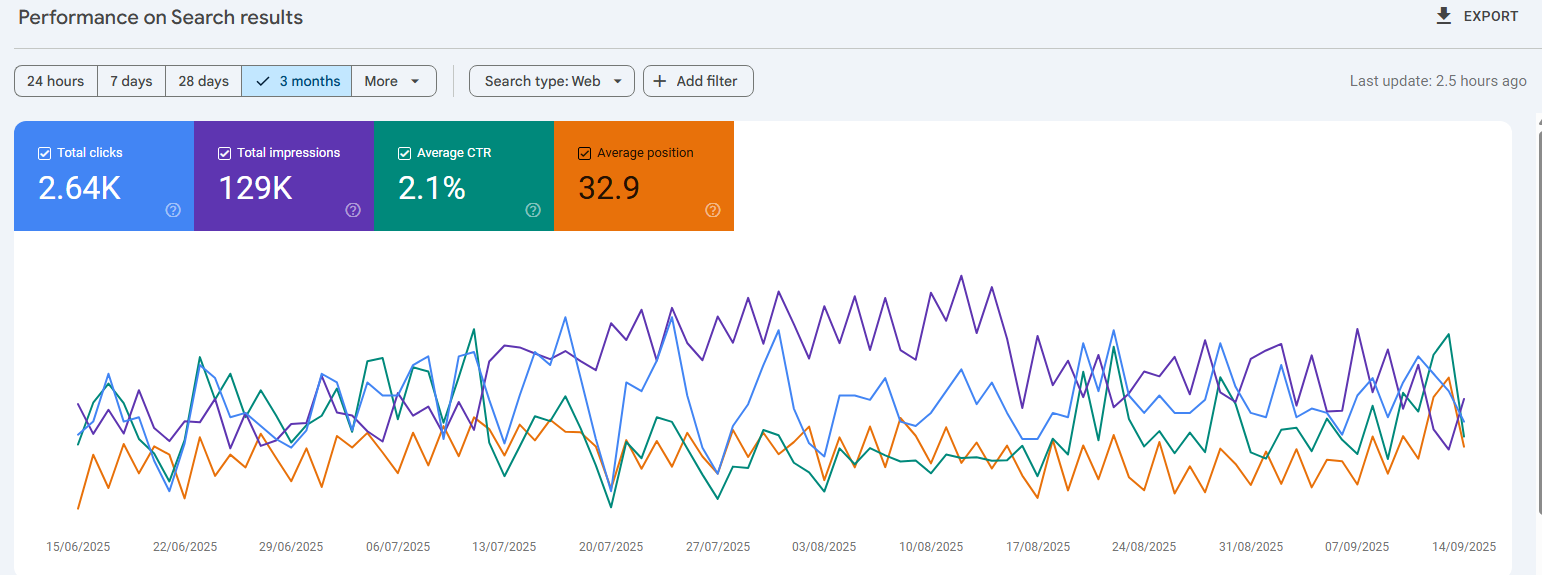Open help icon on Total clicks card

[x=173, y=210]
